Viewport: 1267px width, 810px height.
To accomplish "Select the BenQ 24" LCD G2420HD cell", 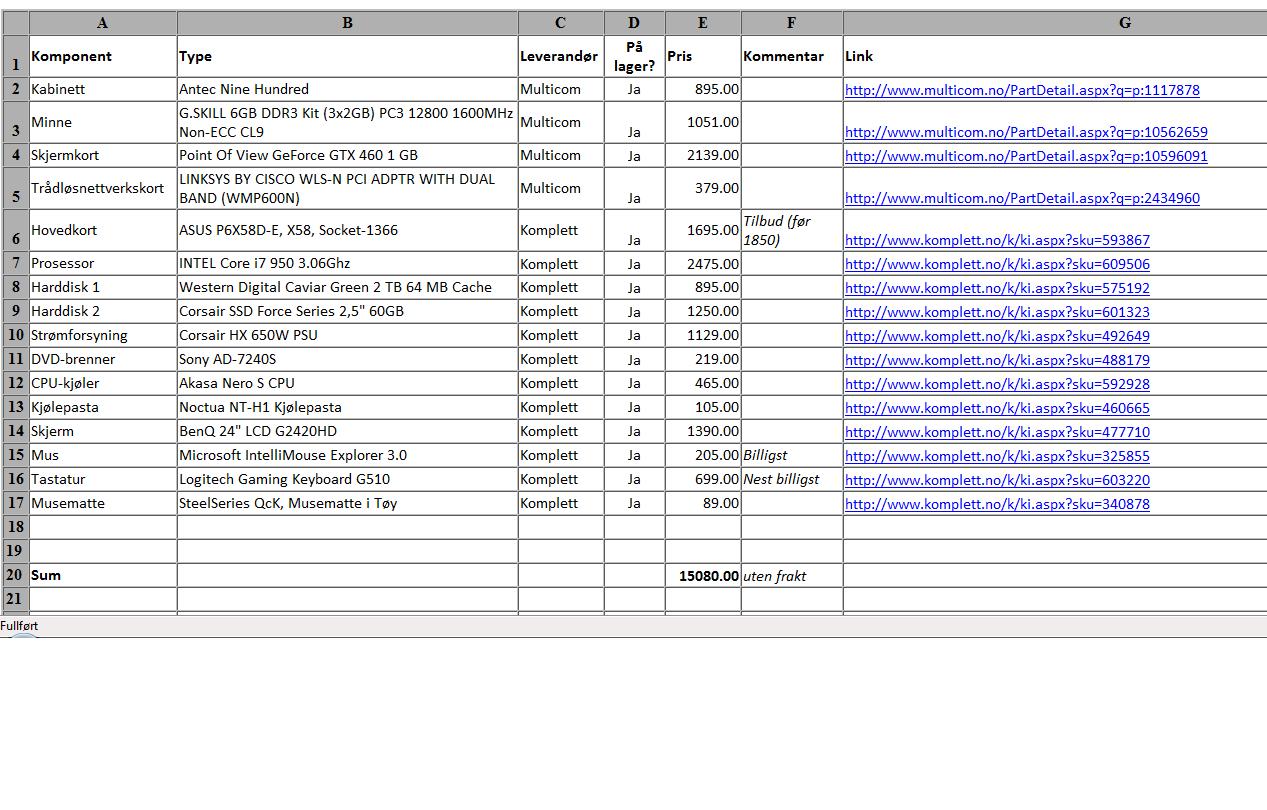I will pos(347,431).
